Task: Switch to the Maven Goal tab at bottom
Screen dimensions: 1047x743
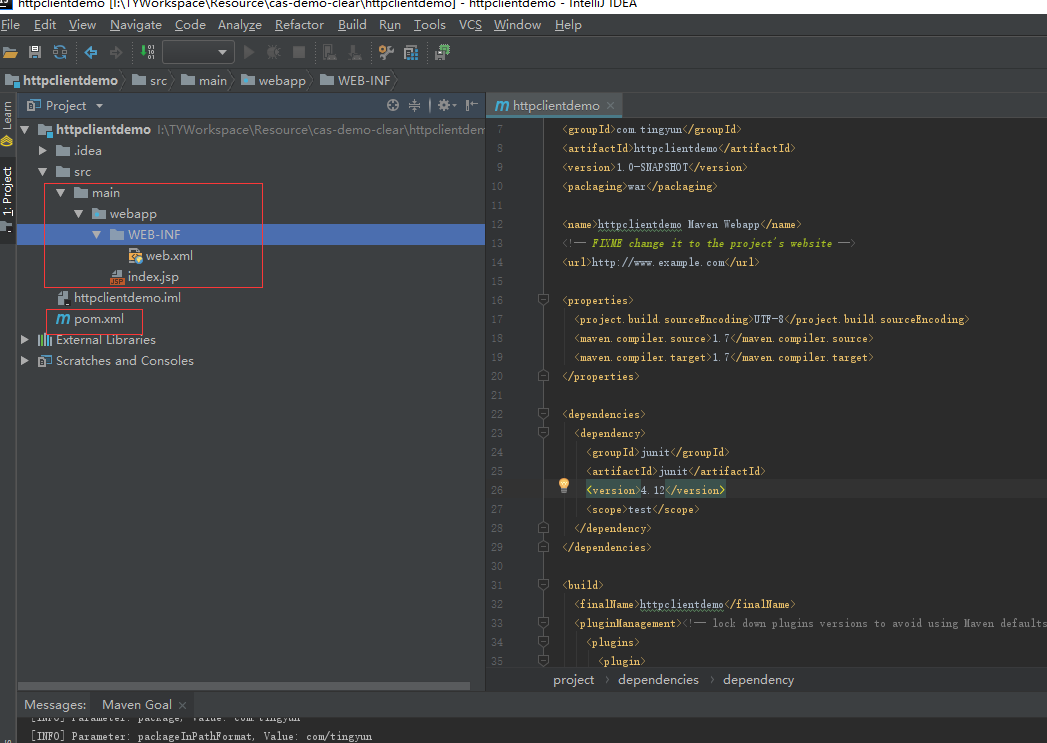Action: (140, 704)
